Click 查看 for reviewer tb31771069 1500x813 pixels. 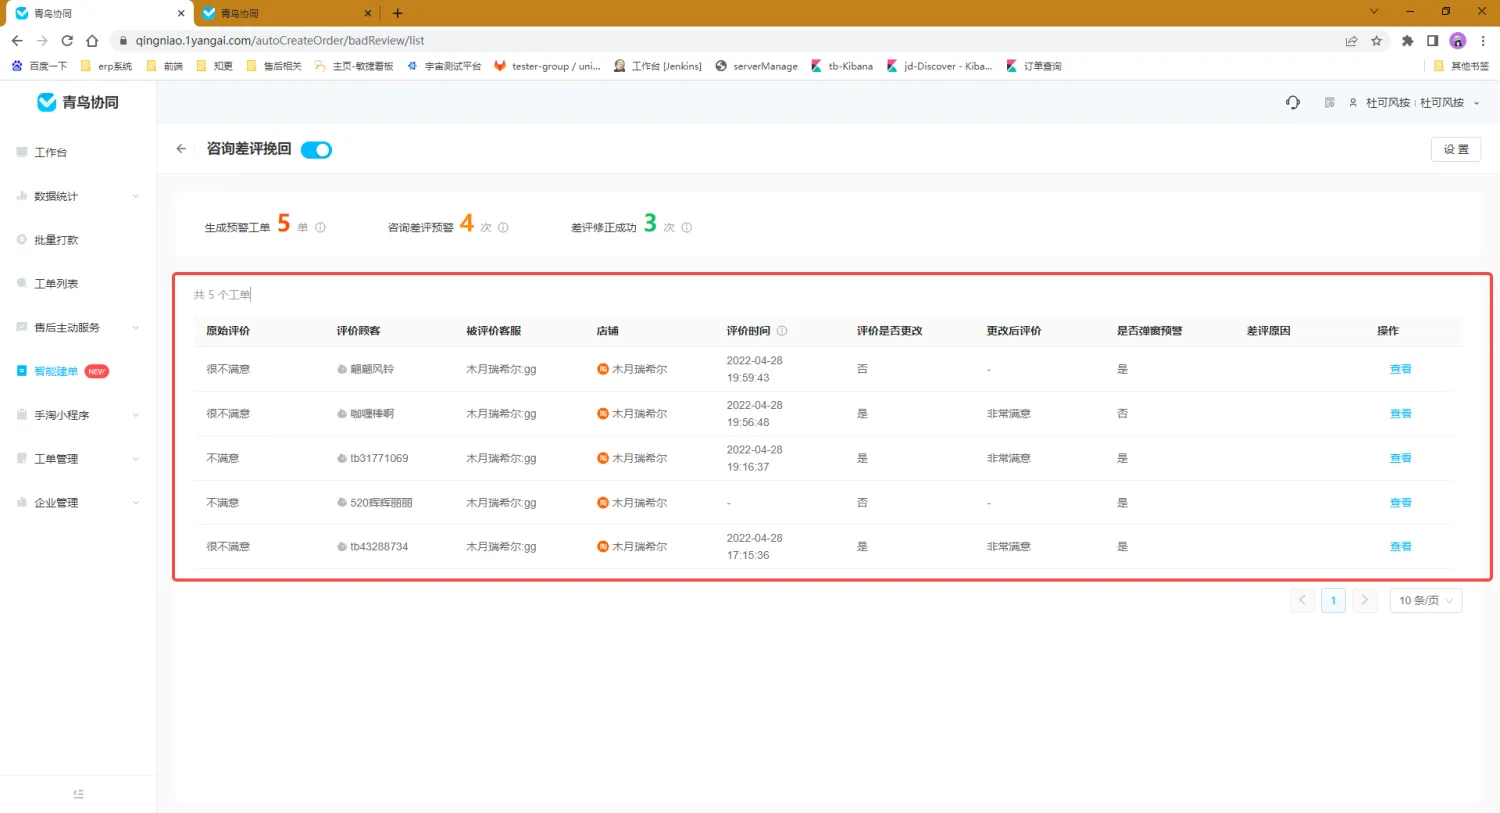click(x=1400, y=458)
